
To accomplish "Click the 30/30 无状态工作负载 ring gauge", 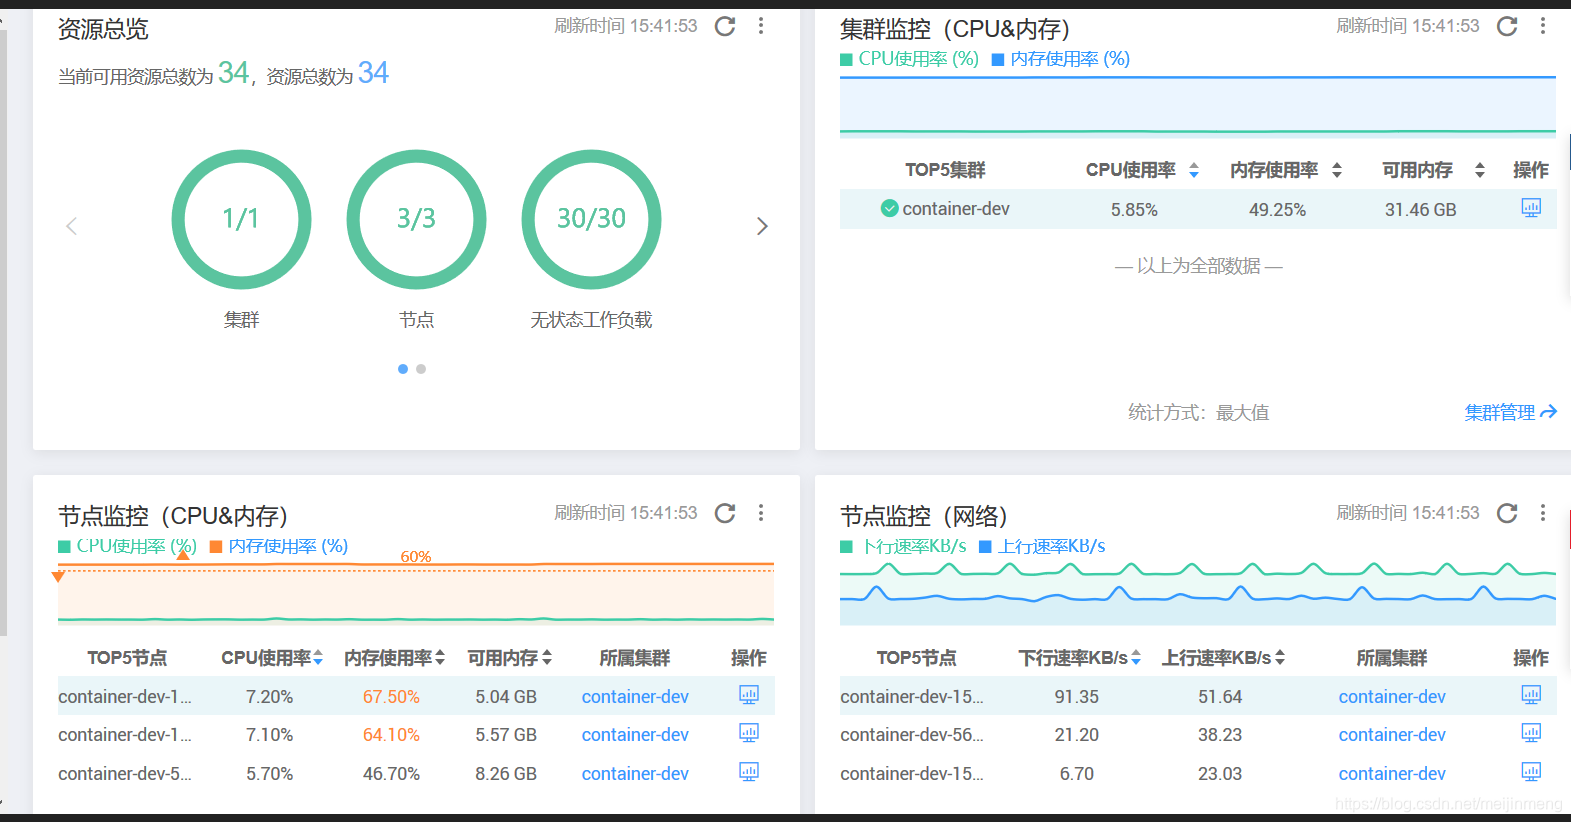I will pyautogui.click(x=591, y=219).
